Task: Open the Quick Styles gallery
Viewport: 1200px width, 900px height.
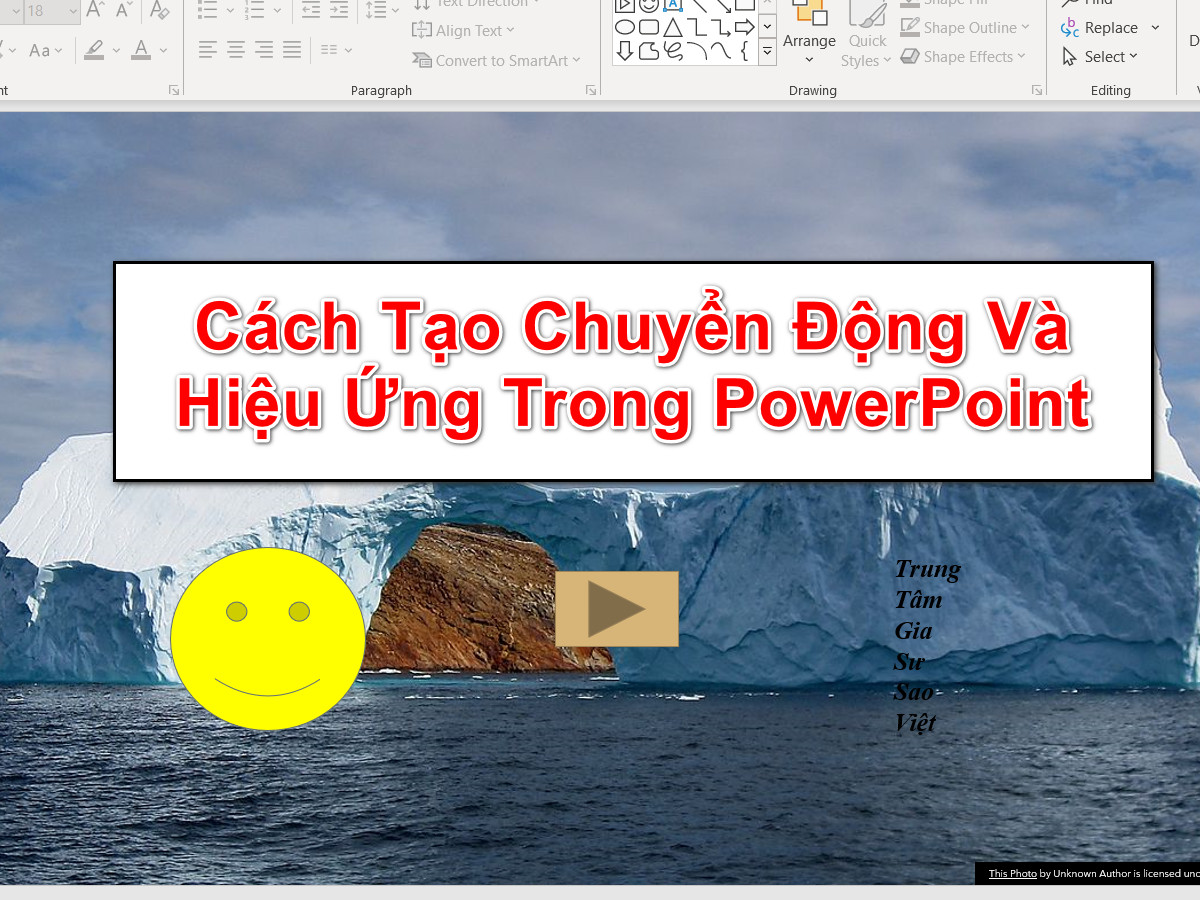Action: (867, 33)
